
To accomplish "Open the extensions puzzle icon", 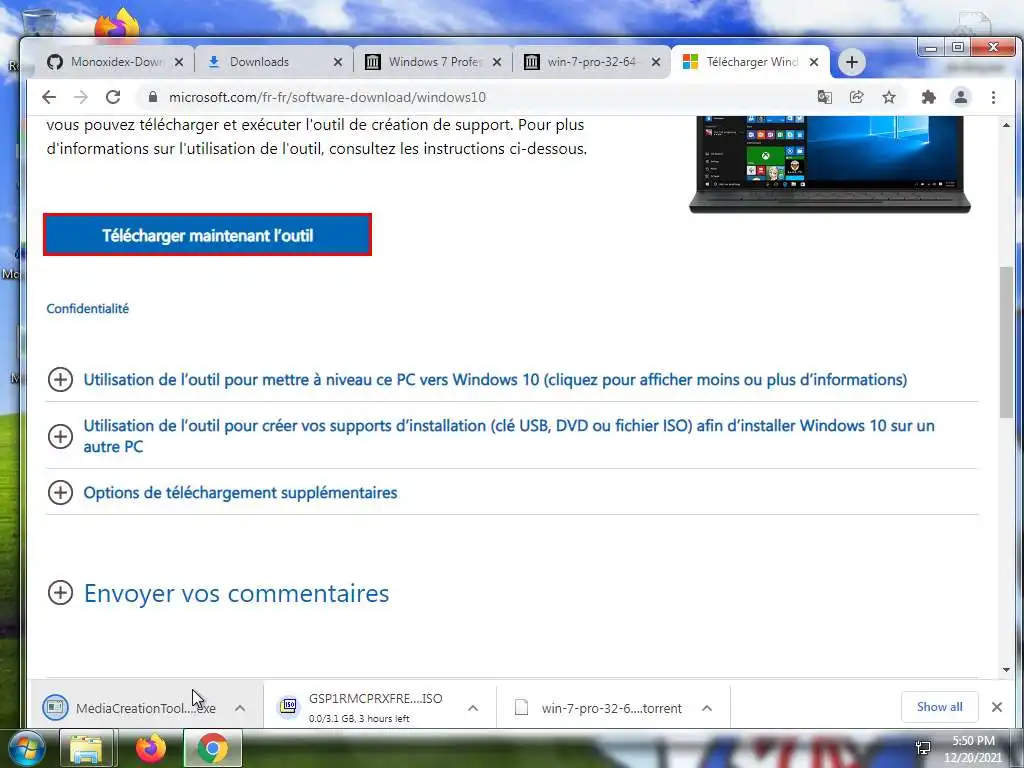I will (928, 97).
